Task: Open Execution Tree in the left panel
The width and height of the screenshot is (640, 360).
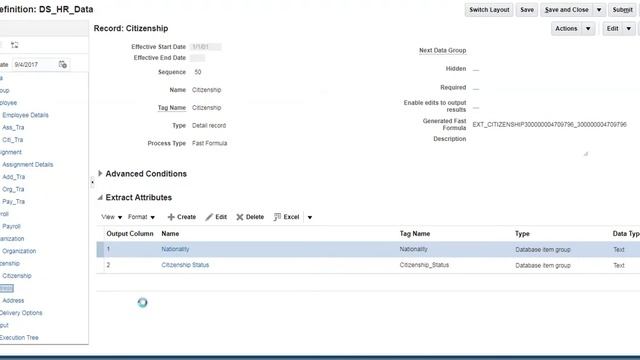Action: tap(19, 338)
